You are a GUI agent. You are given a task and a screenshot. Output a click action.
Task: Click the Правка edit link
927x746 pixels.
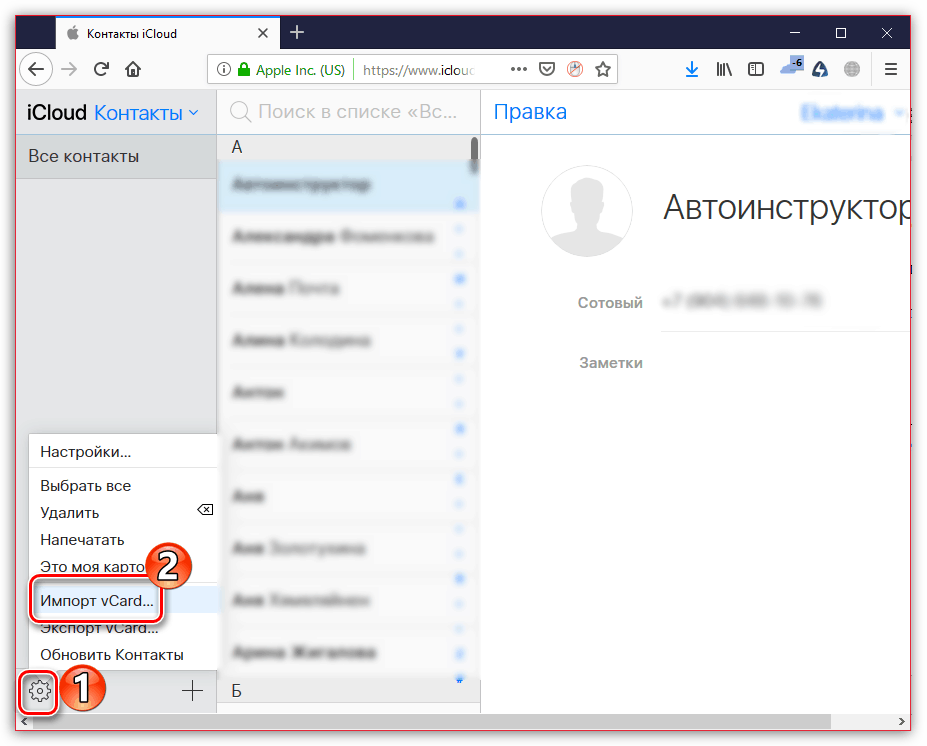pyautogui.click(x=530, y=112)
